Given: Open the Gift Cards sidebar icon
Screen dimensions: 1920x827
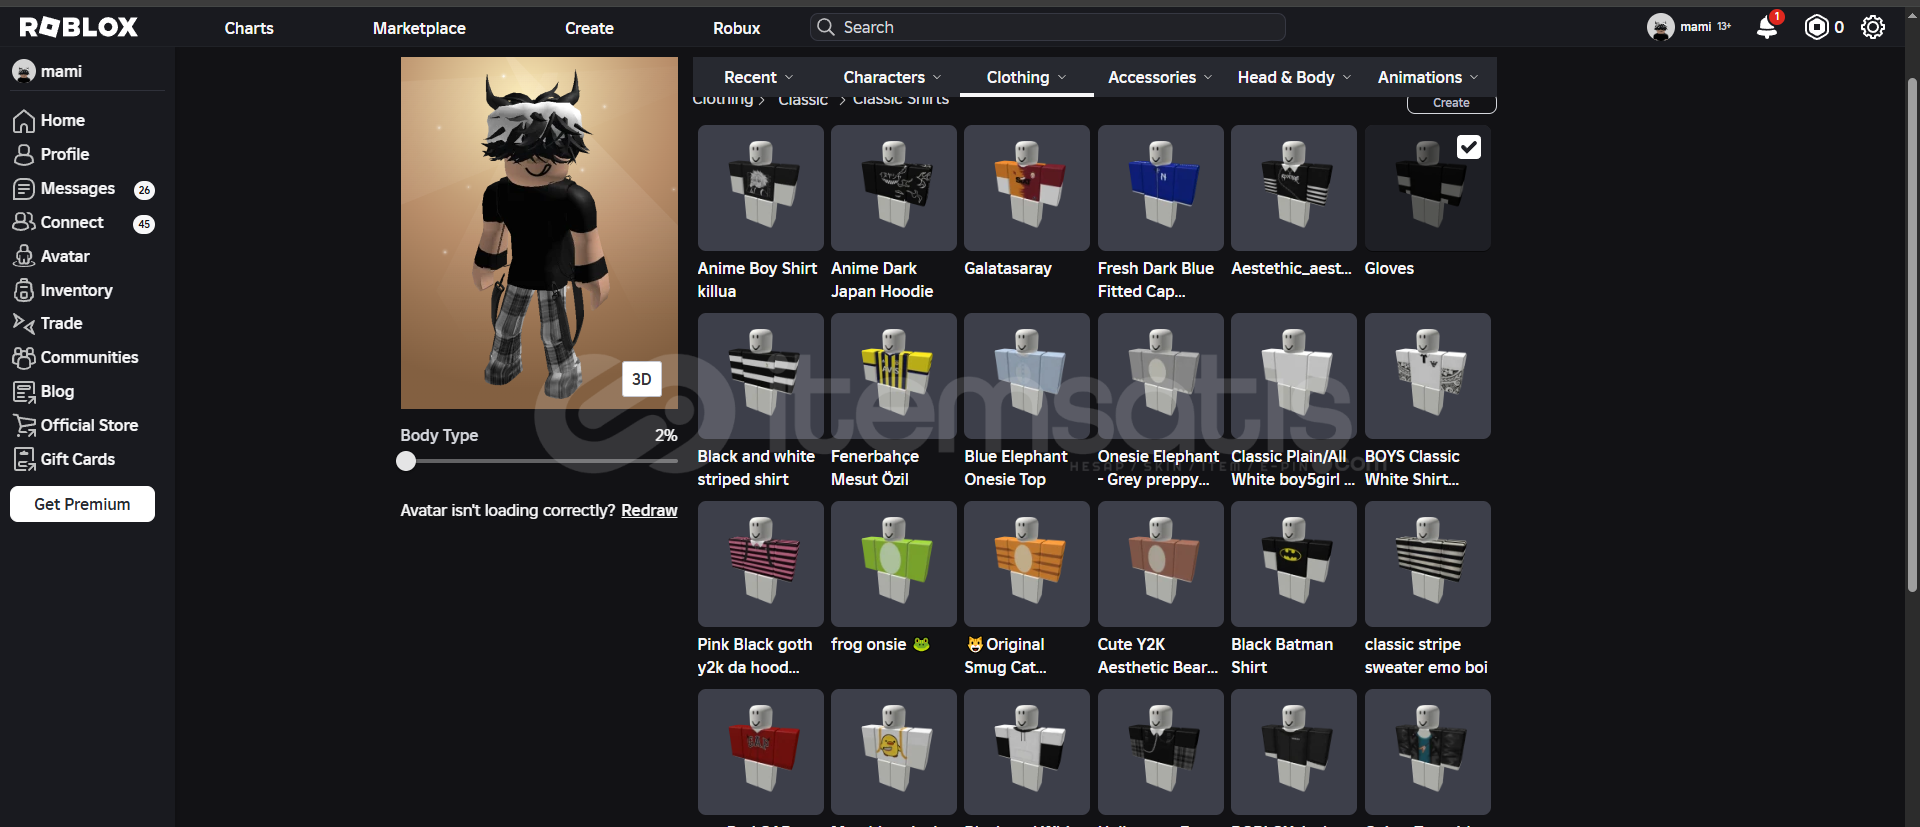Looking at the screenshot, I should [24, 459].
